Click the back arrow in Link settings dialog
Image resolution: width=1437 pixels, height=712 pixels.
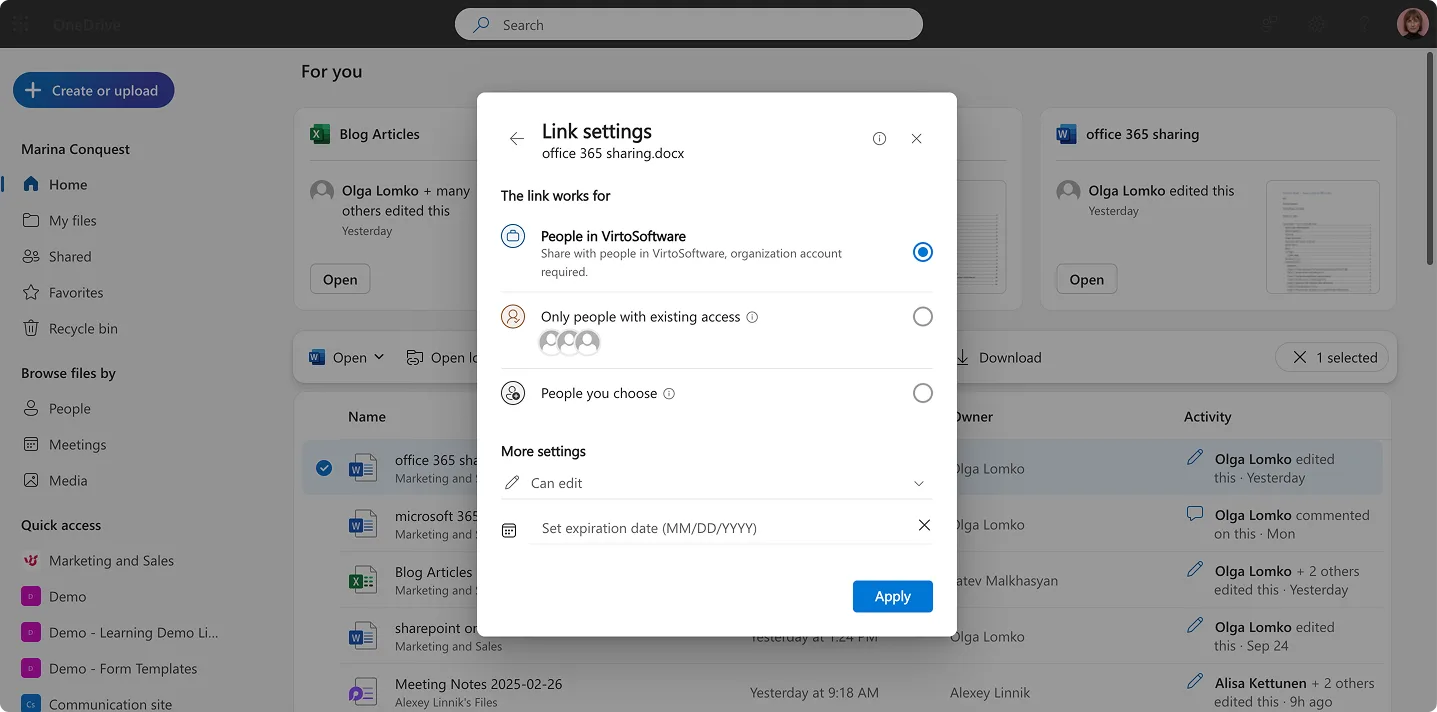(x=516, y=139)
